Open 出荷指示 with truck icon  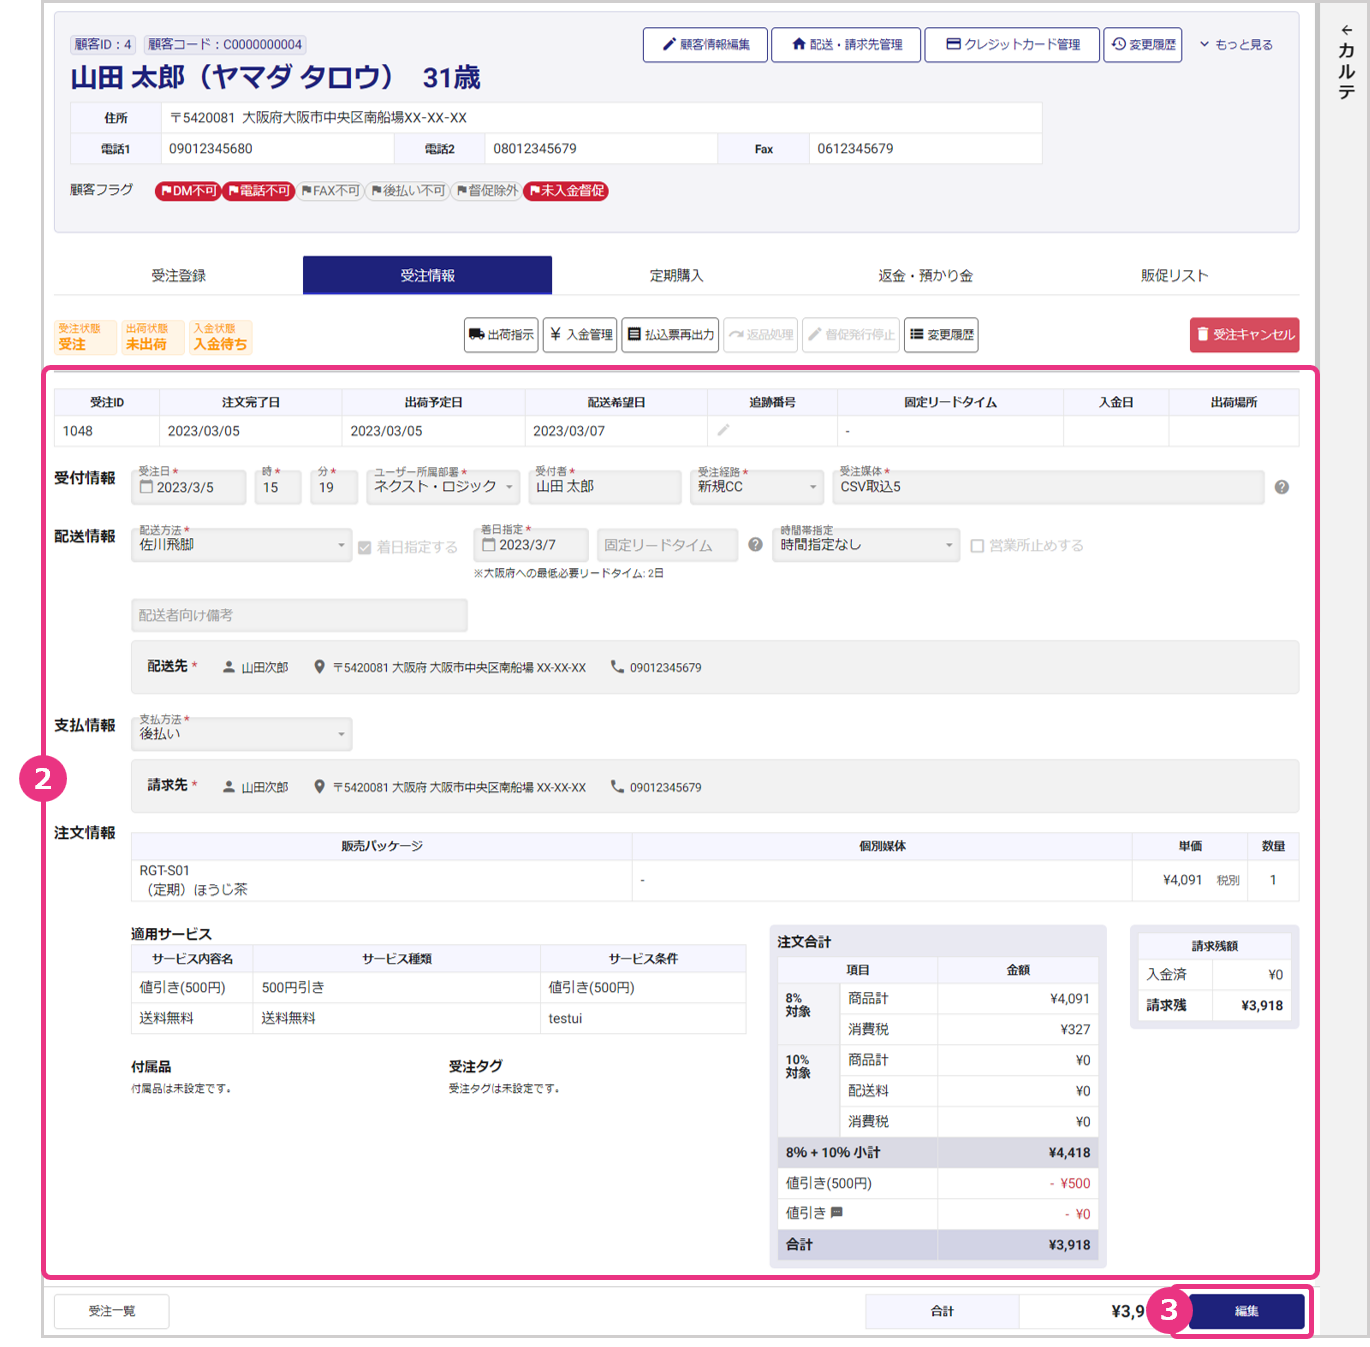coord(501,335)
